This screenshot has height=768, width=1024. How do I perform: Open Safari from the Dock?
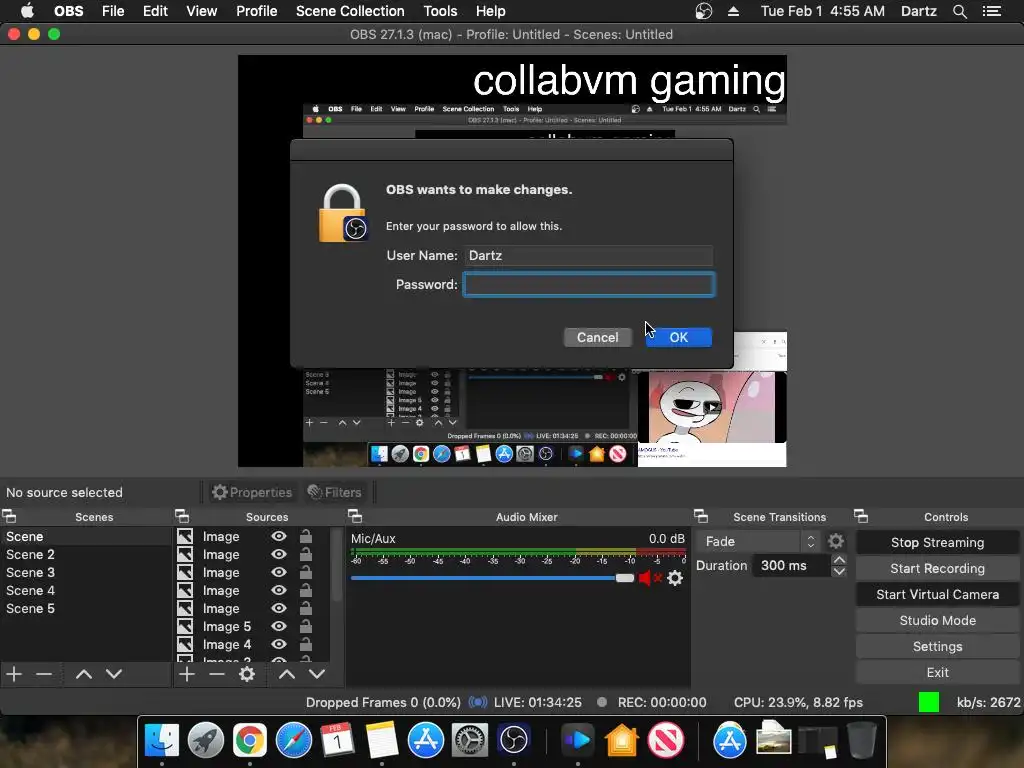(x=294, y=740)
